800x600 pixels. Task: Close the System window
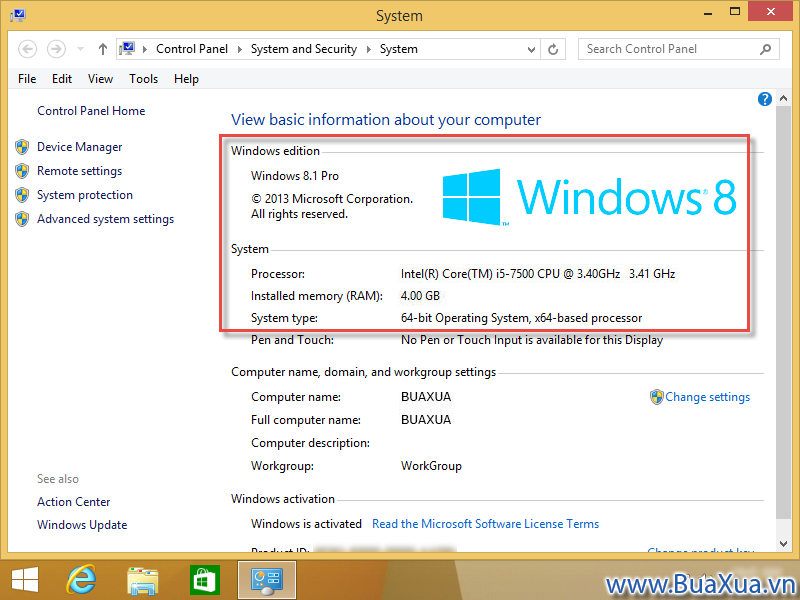[770, 11]
